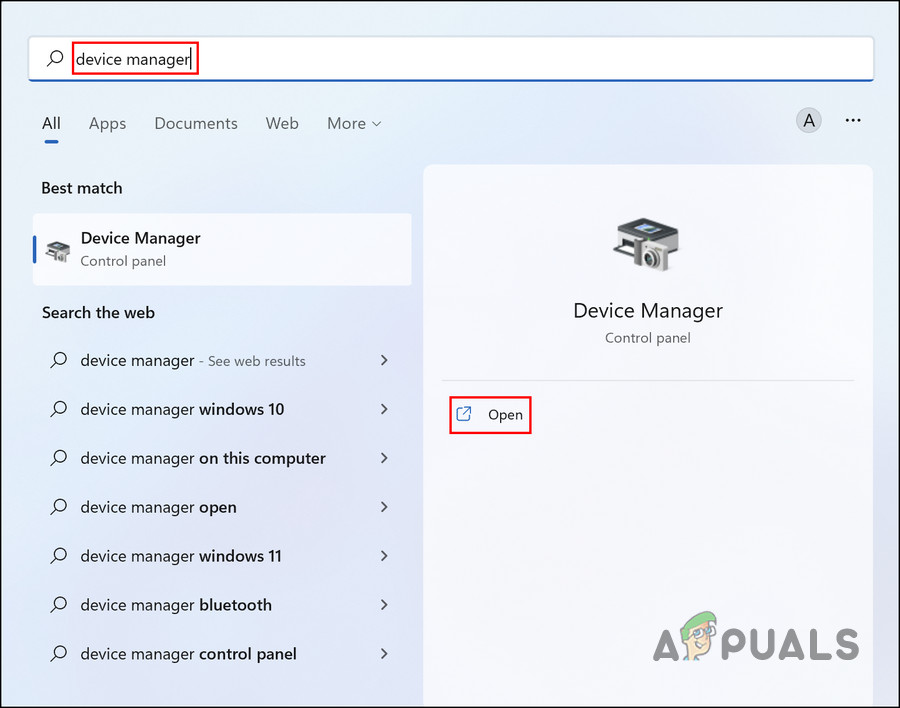
Task: Click search icon beside 'device manager control panel'
Action: (59, 653)
